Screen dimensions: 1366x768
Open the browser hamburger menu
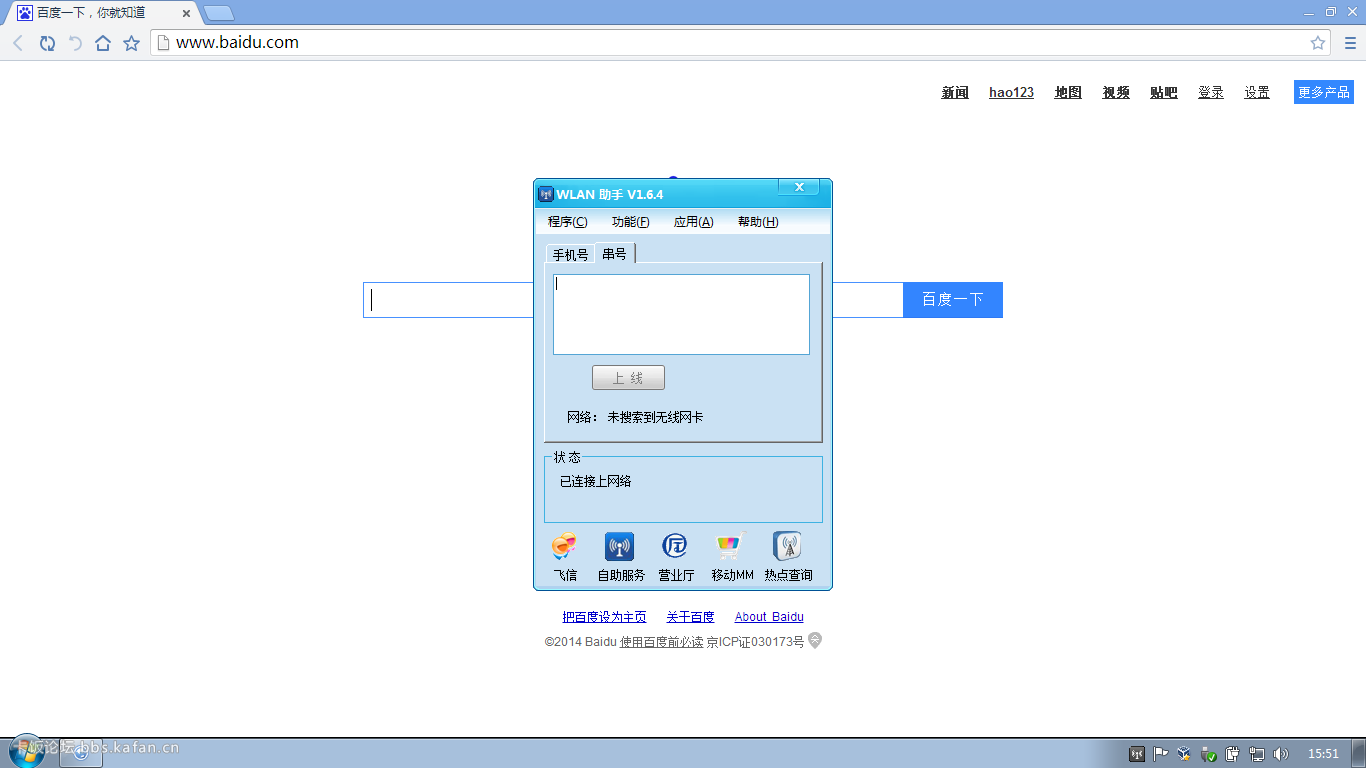tap(1350, 43)
